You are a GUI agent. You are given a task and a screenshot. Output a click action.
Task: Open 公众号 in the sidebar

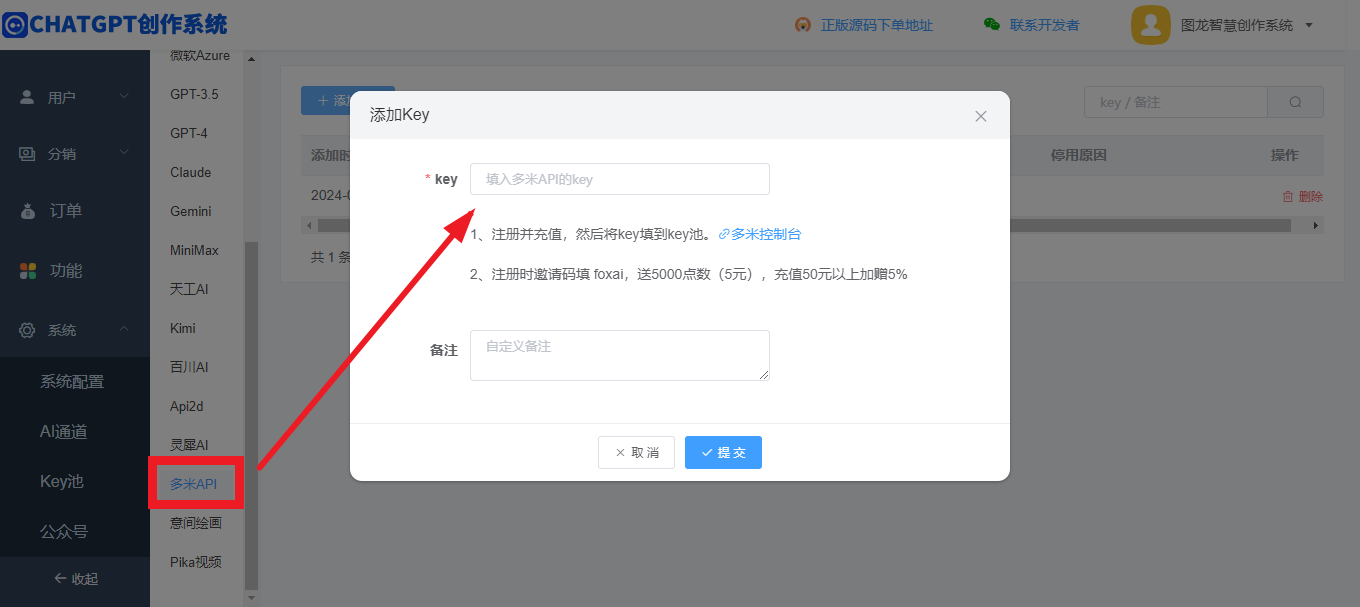click(63, 532)
